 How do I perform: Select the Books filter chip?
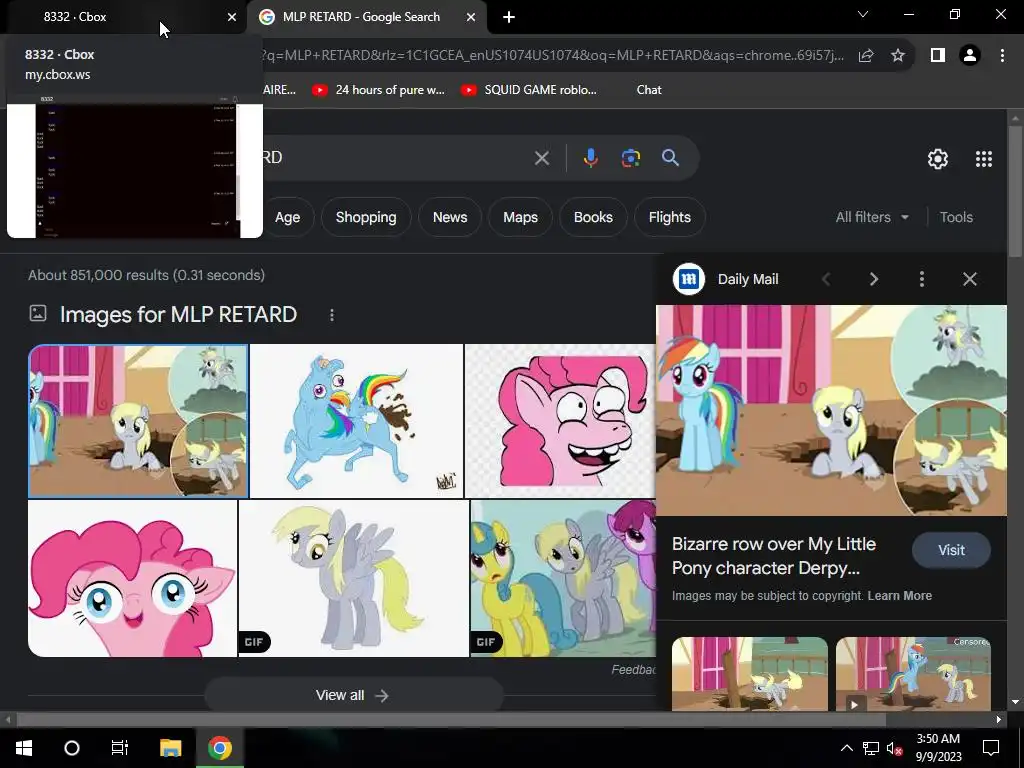pyautogui.click(x=593, y=217)
